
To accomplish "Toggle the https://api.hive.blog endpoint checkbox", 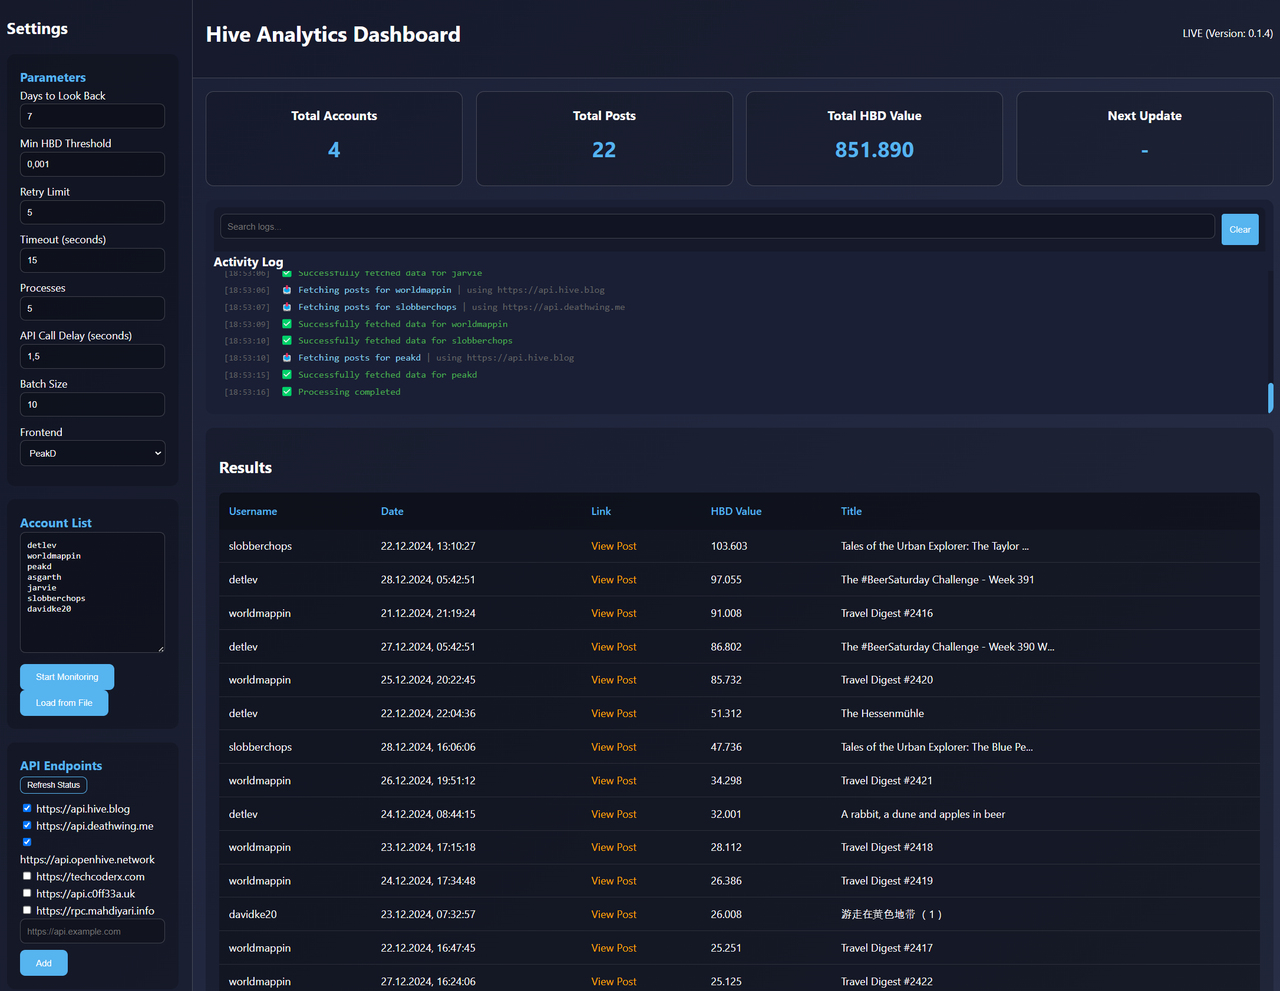I will 27,808.
